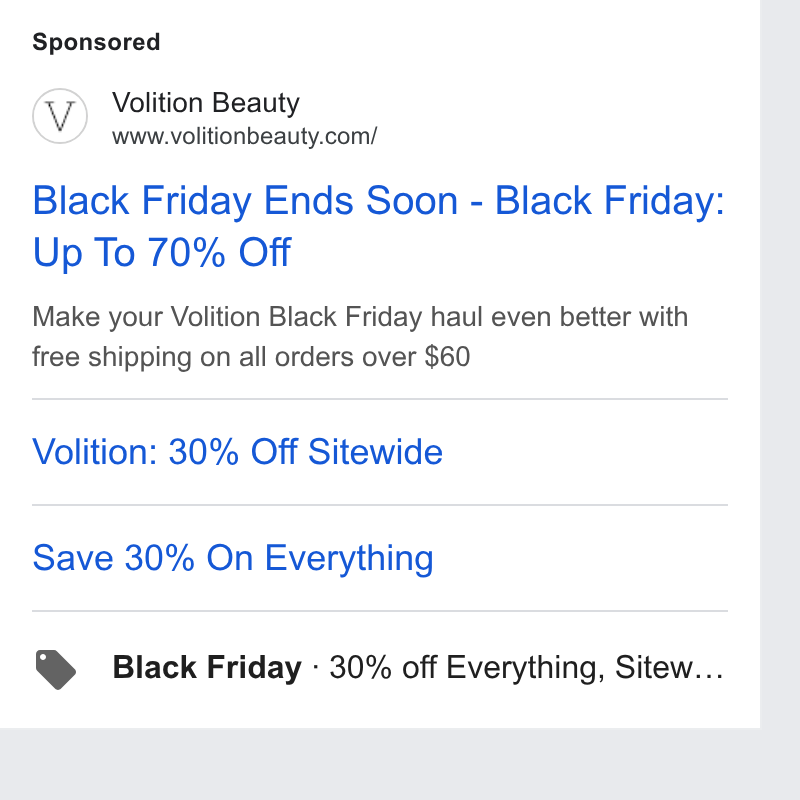The width and height of the screenshot is (800, 800).
Task: Open the Black Friday Ends Soon headline
Action: coord(245,201)
